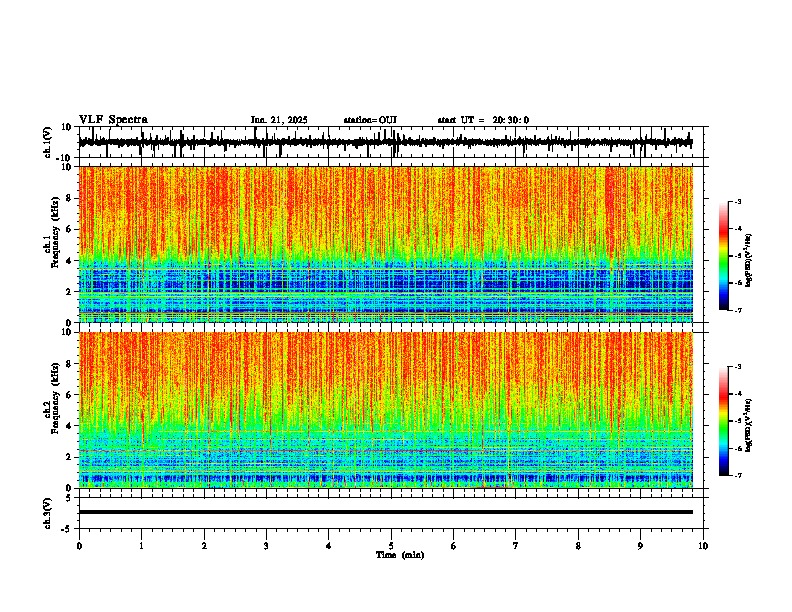Click the log(PSD) label beside ch.2 color bar

[749, 425]
